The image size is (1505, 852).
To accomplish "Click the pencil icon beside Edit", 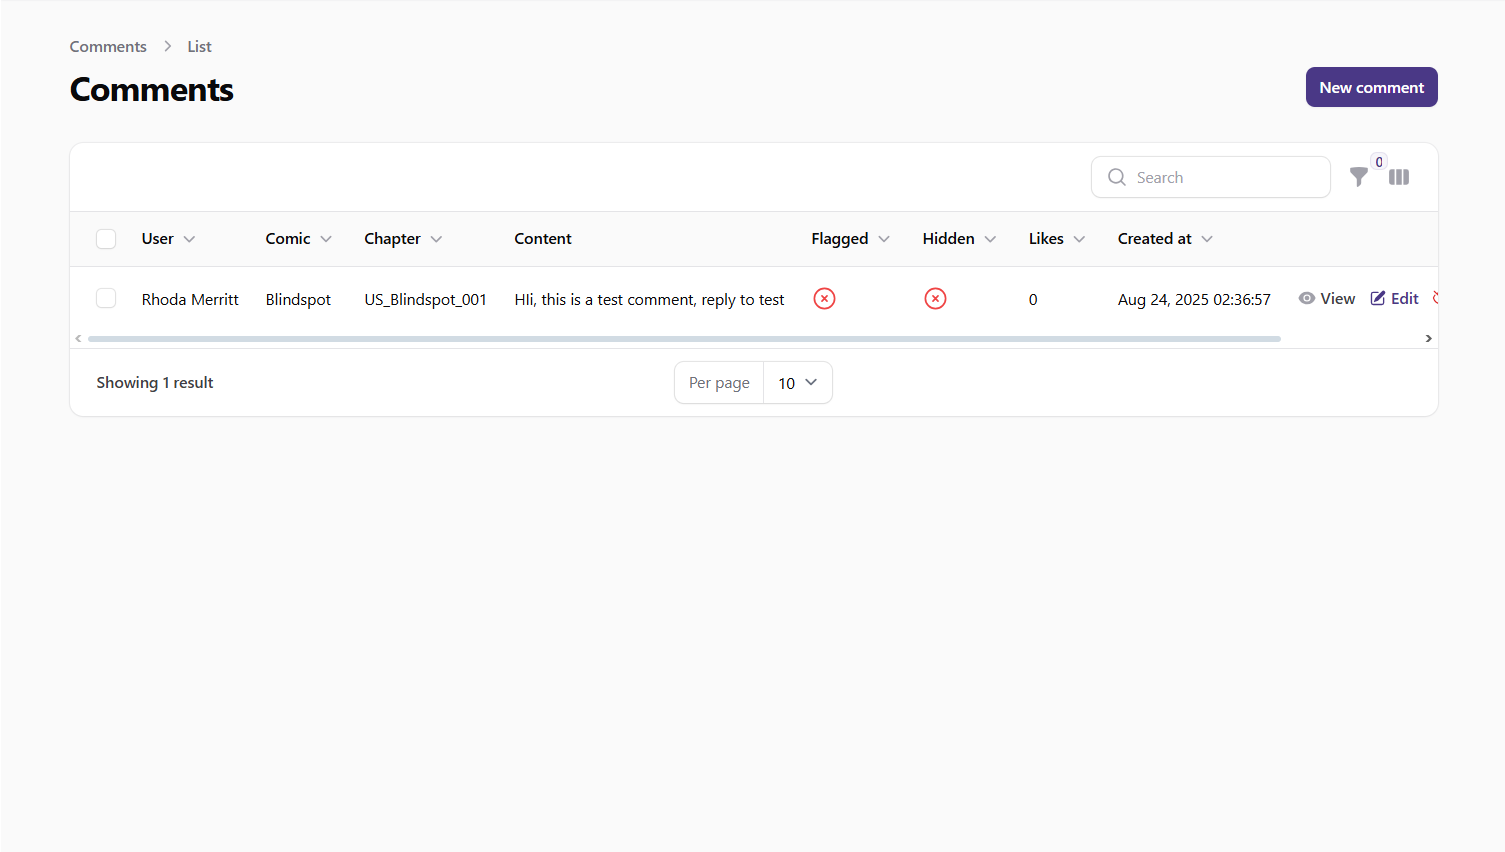I will click(x=1379, y=298).
